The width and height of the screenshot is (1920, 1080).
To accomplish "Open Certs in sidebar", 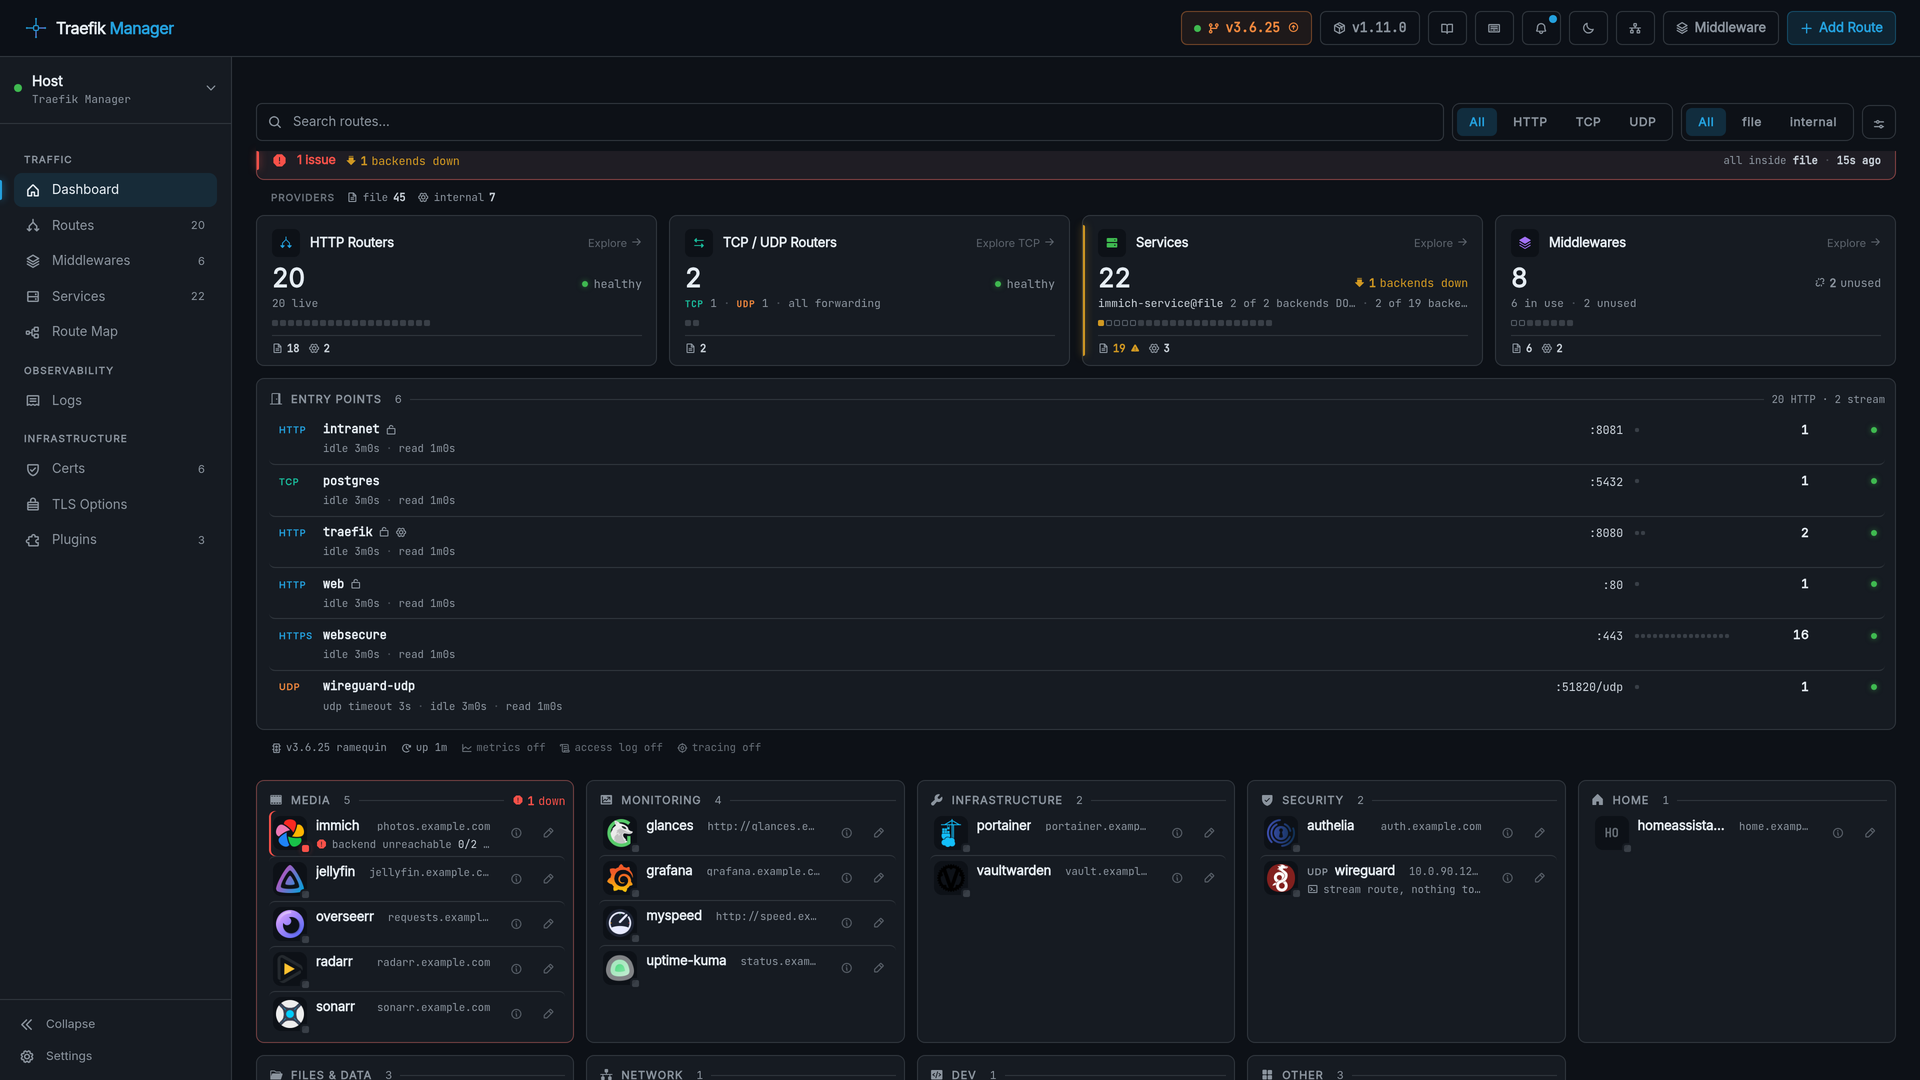I will (x=115, y=469).
